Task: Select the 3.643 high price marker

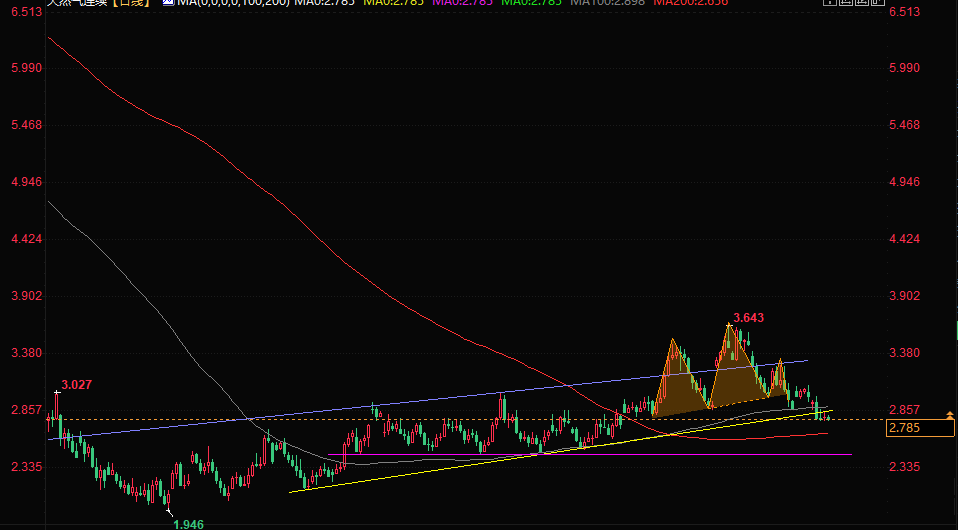Action: point(748,318)
